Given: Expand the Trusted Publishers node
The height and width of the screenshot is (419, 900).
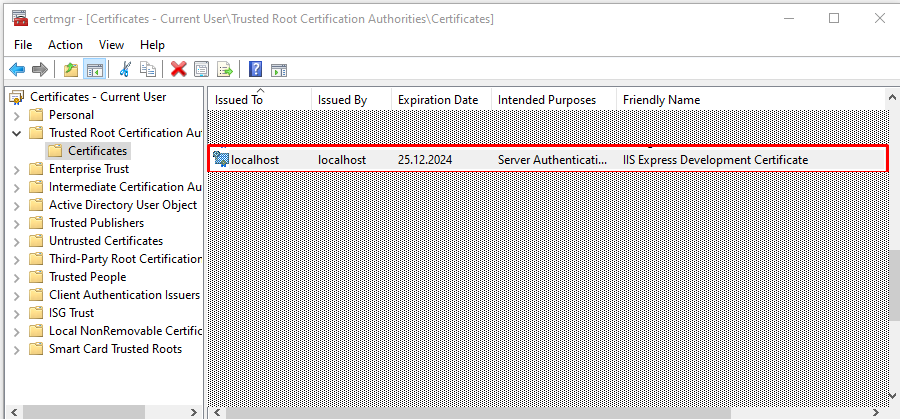Looking at the screenshot, I should 17,223.
